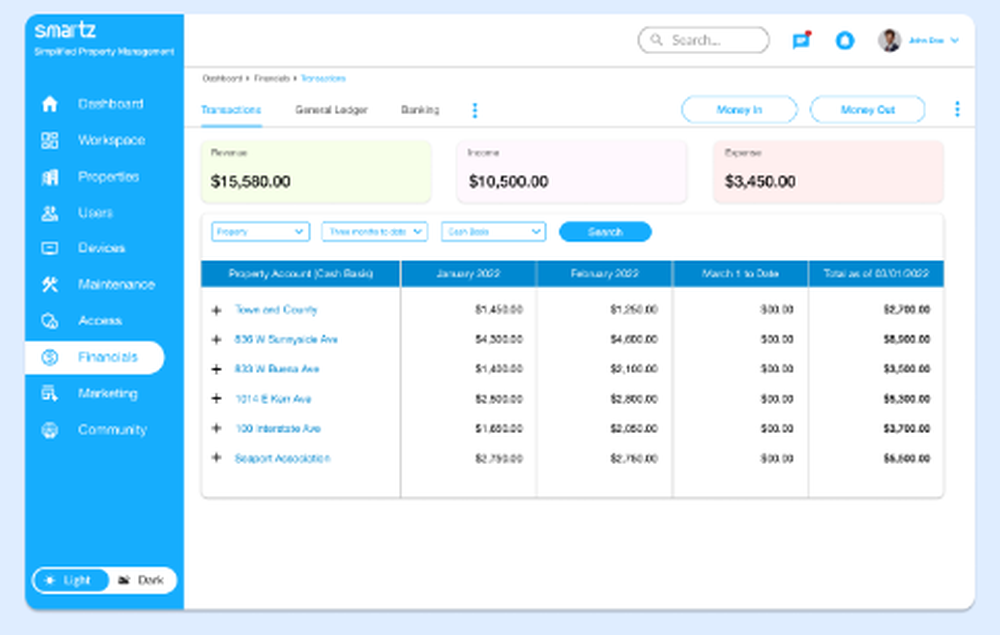The width and height of the screenshot is (1000, 635).
Task: Open the Banking tab
Action: (419, 111)
